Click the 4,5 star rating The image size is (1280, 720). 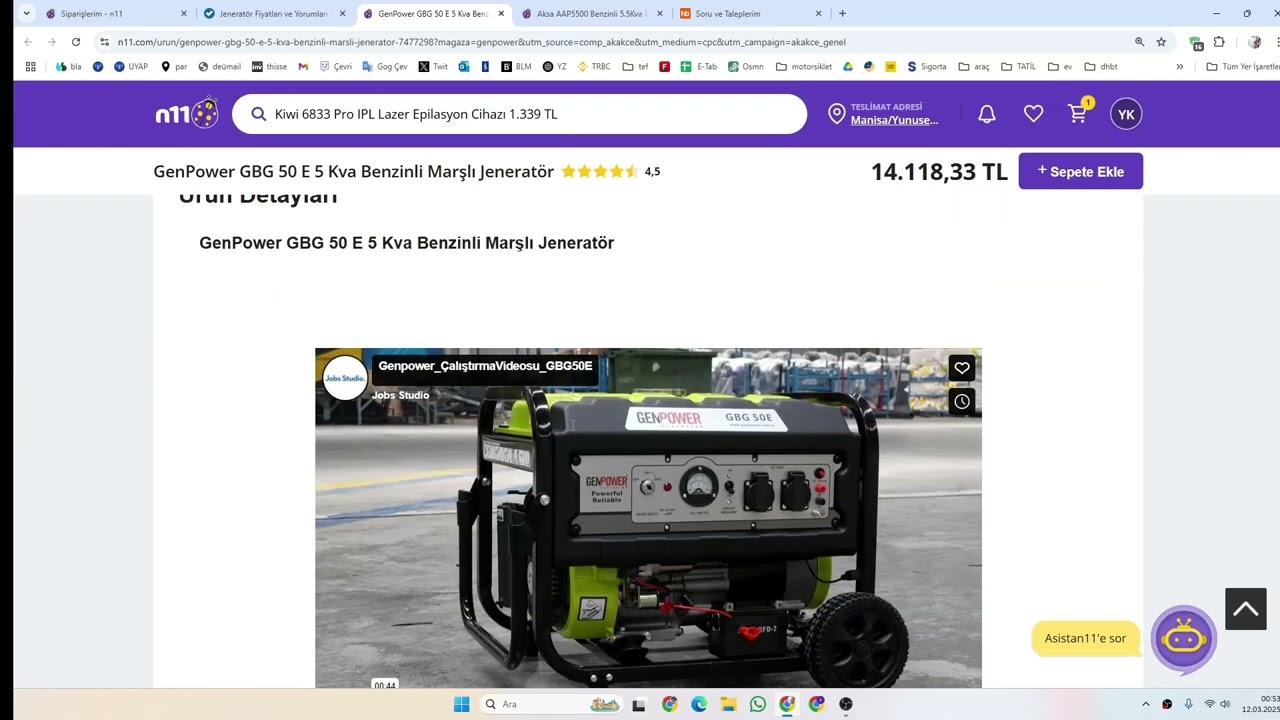[x=611, y=171]
